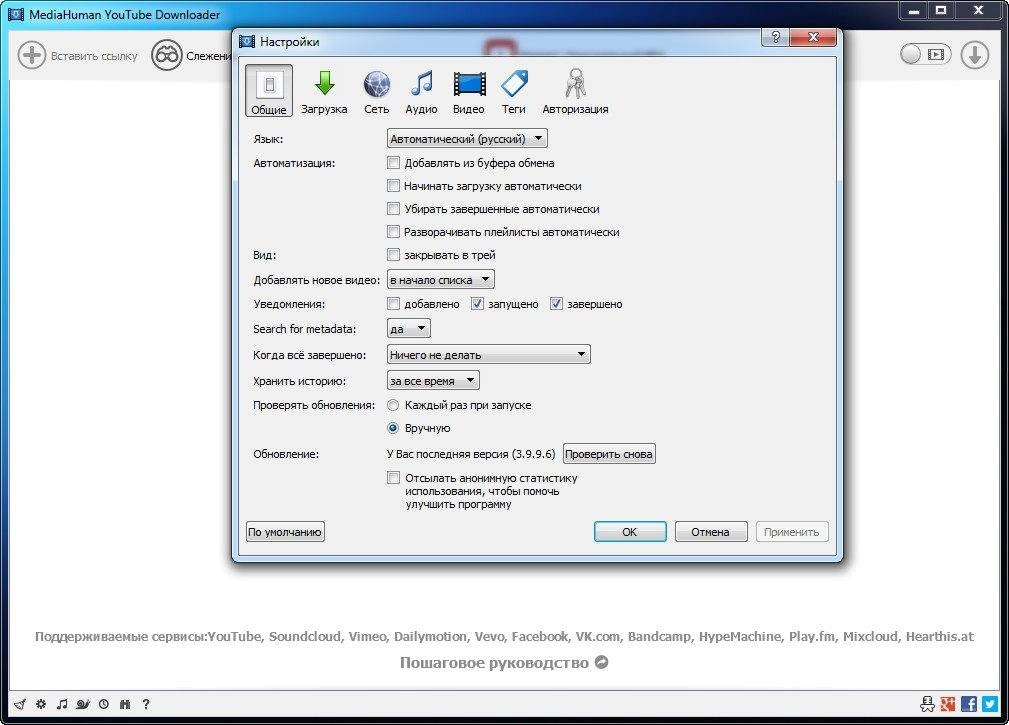Click the Поддерживаемые сервисы text line
This screenshot has height=725, width=1009.
click(x=504, y=636)
